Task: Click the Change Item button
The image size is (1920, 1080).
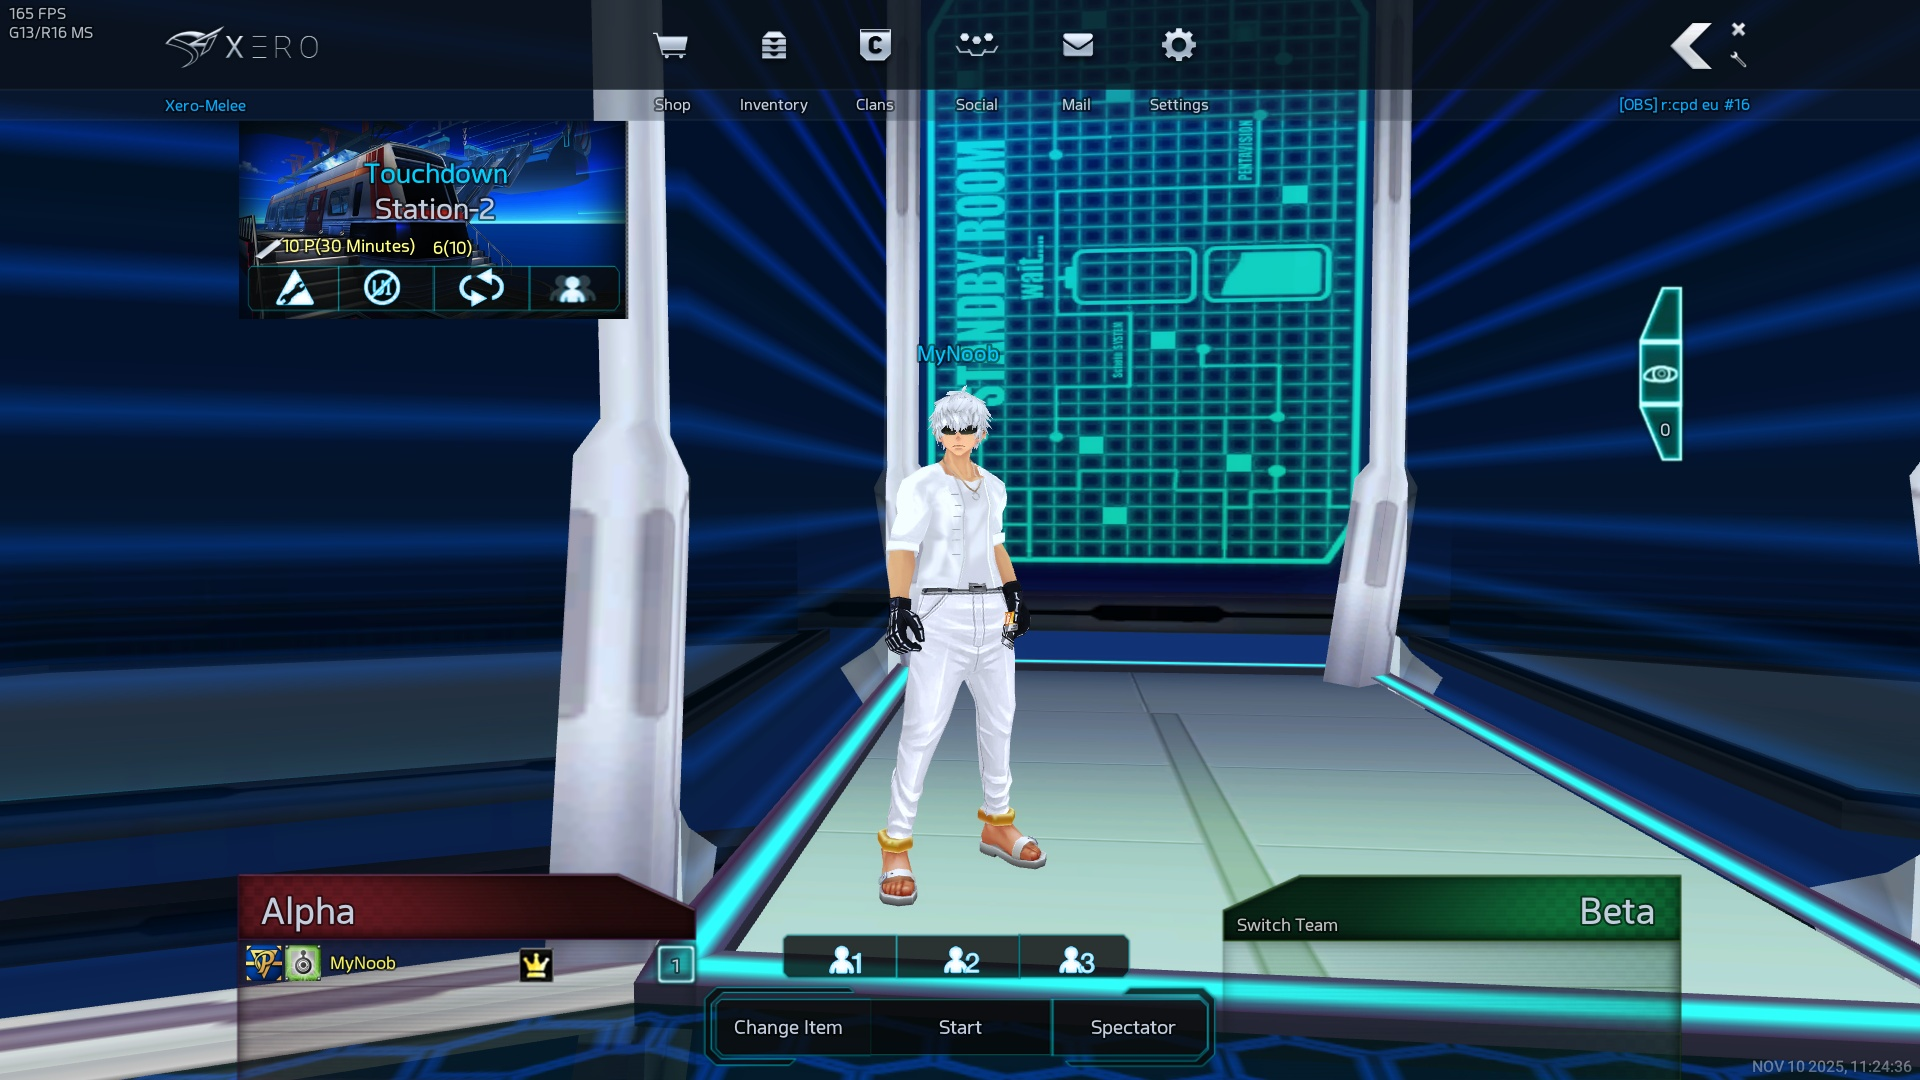Action: pos(788,1027)
